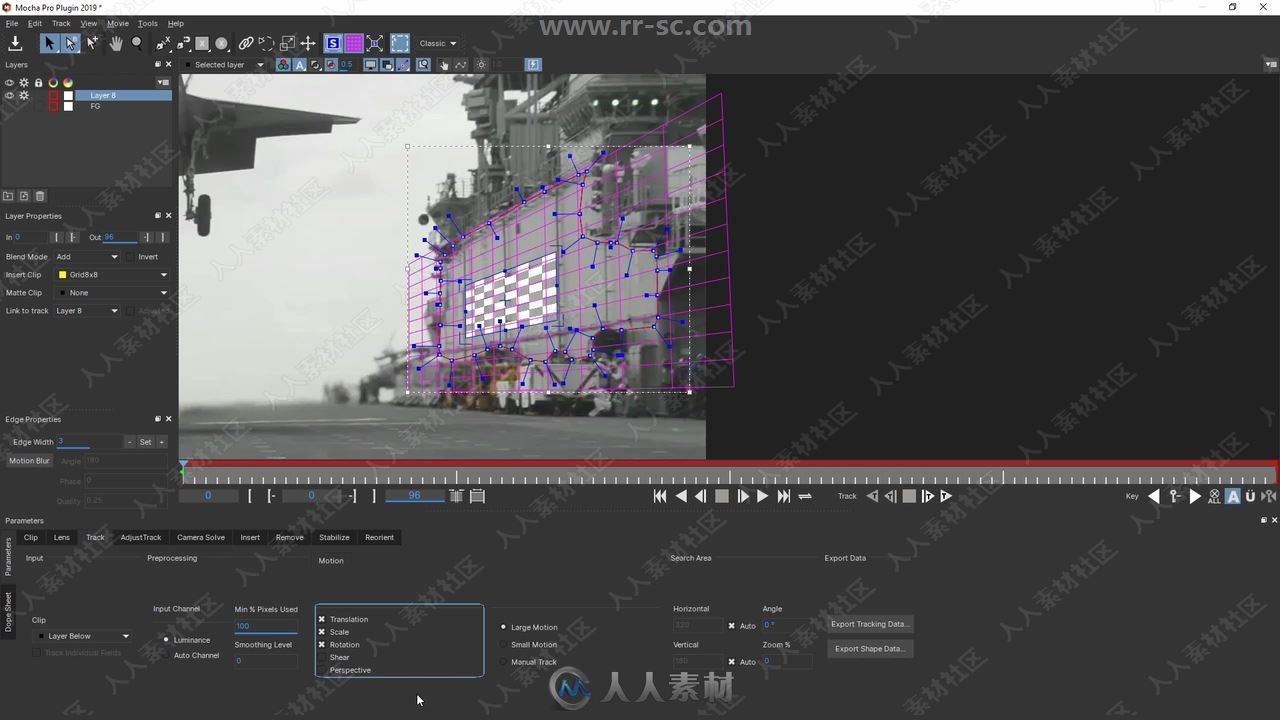Open the Classic layout dropdown
The height and width of the screenshot is (720, 1280).
pos(438,43)
